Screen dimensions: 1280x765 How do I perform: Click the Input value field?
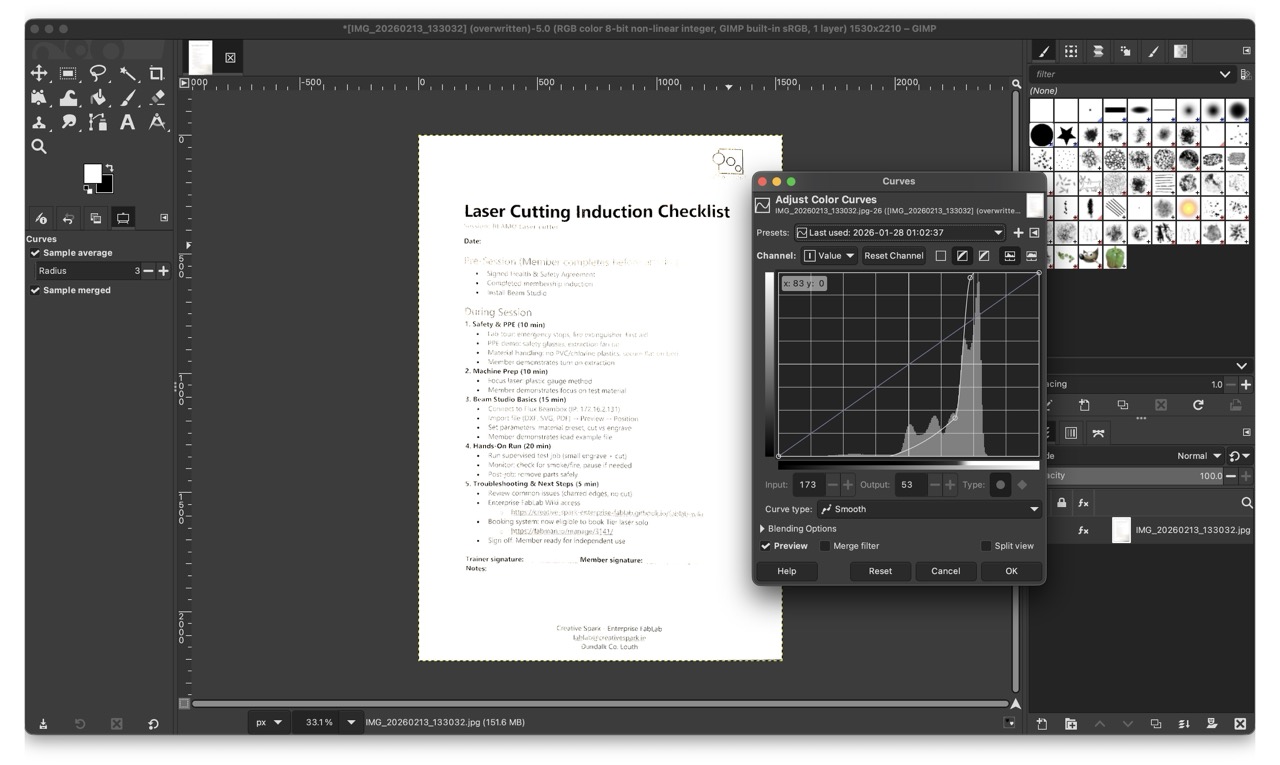click(808, 485)
